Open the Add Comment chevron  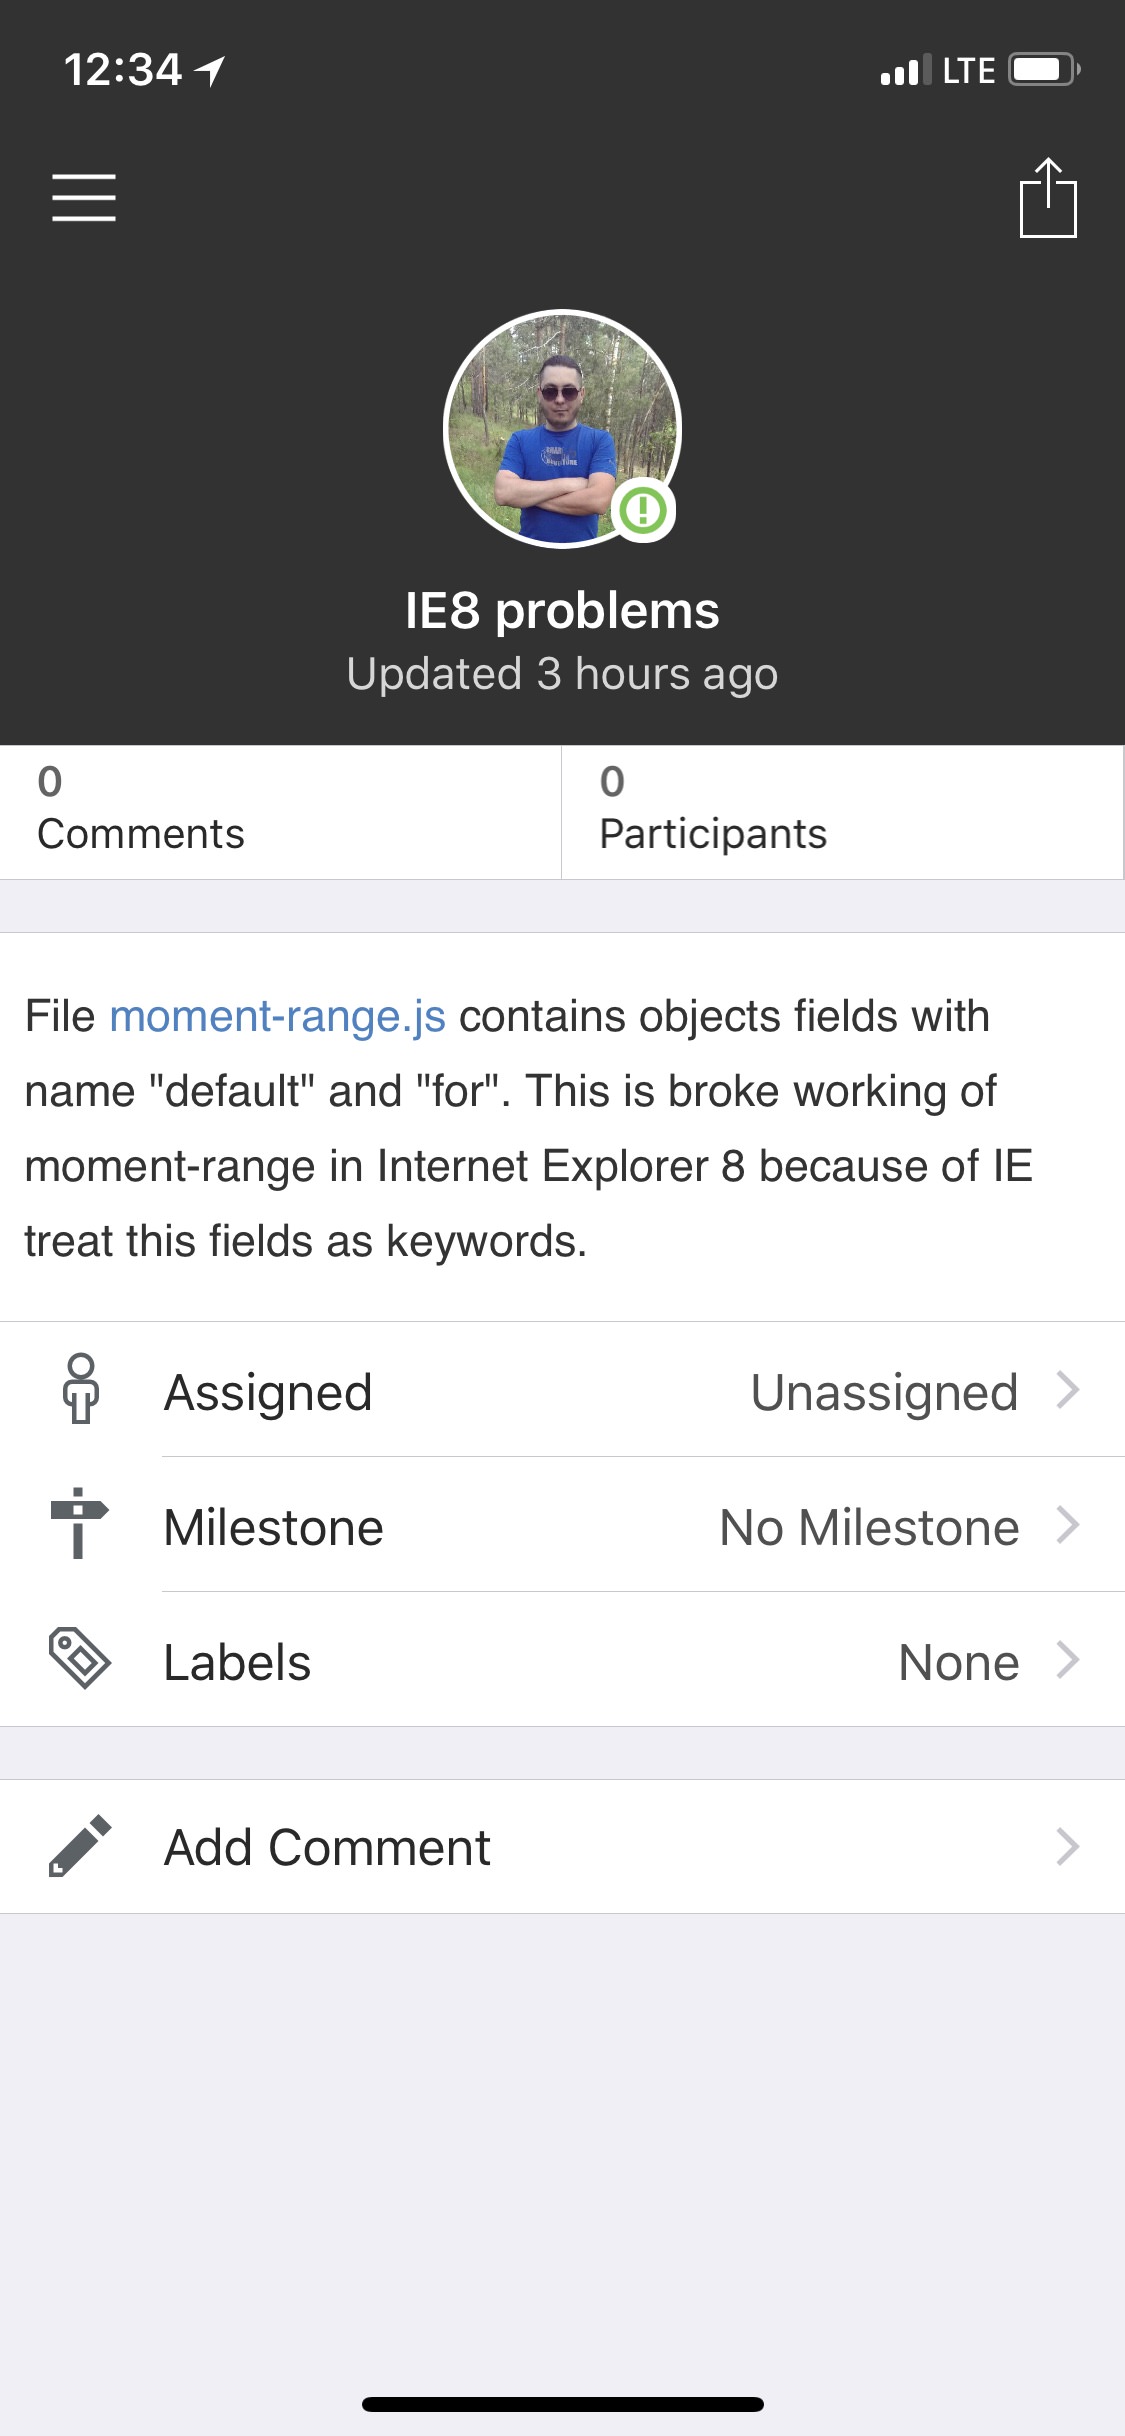point(1068,1847)
